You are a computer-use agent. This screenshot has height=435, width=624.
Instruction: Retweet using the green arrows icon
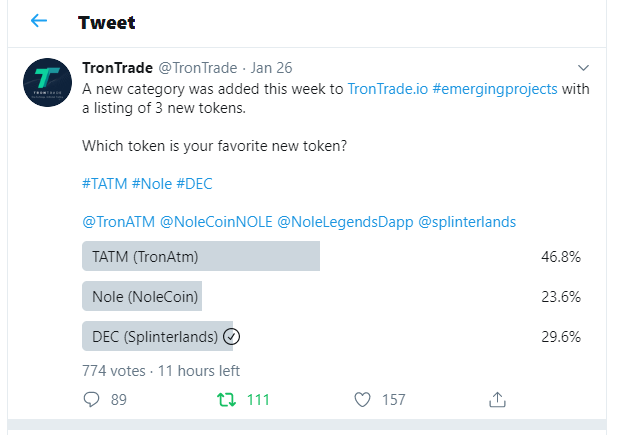point(227,399)
